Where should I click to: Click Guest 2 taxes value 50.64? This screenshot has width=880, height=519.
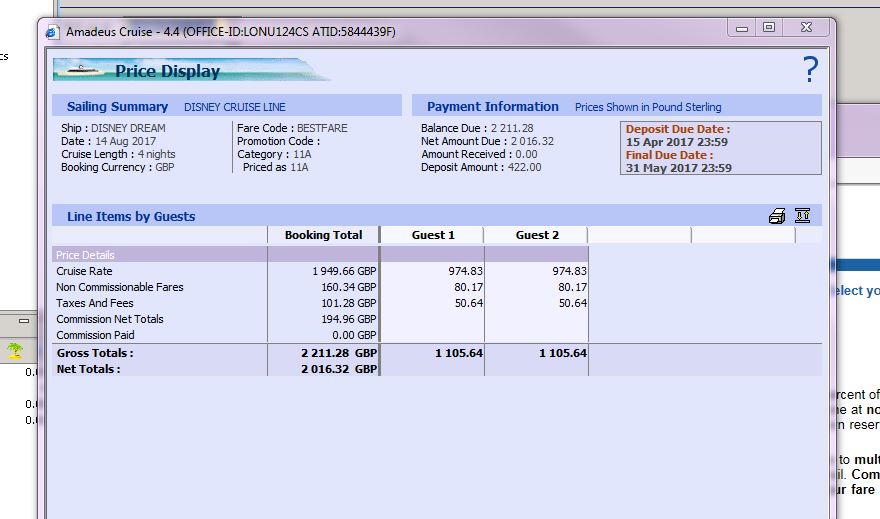tap(572, 303)
